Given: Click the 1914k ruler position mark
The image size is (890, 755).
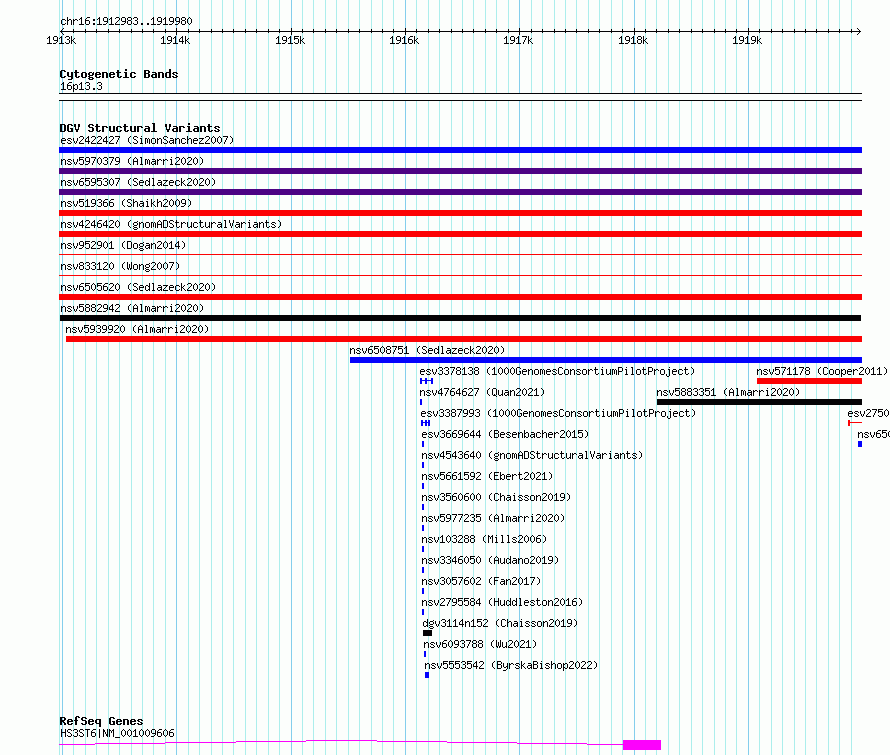Looking at the screenshot, I should coord(175,40).
